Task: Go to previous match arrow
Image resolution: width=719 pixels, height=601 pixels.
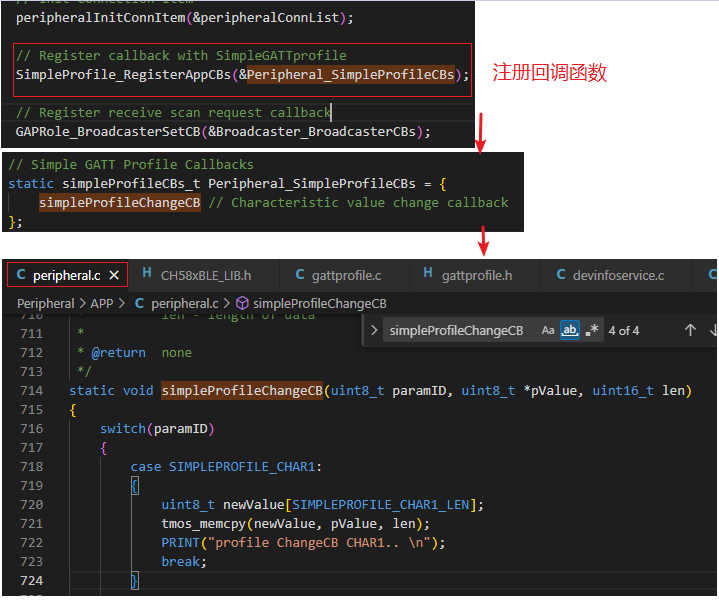Action: (690, 330)
